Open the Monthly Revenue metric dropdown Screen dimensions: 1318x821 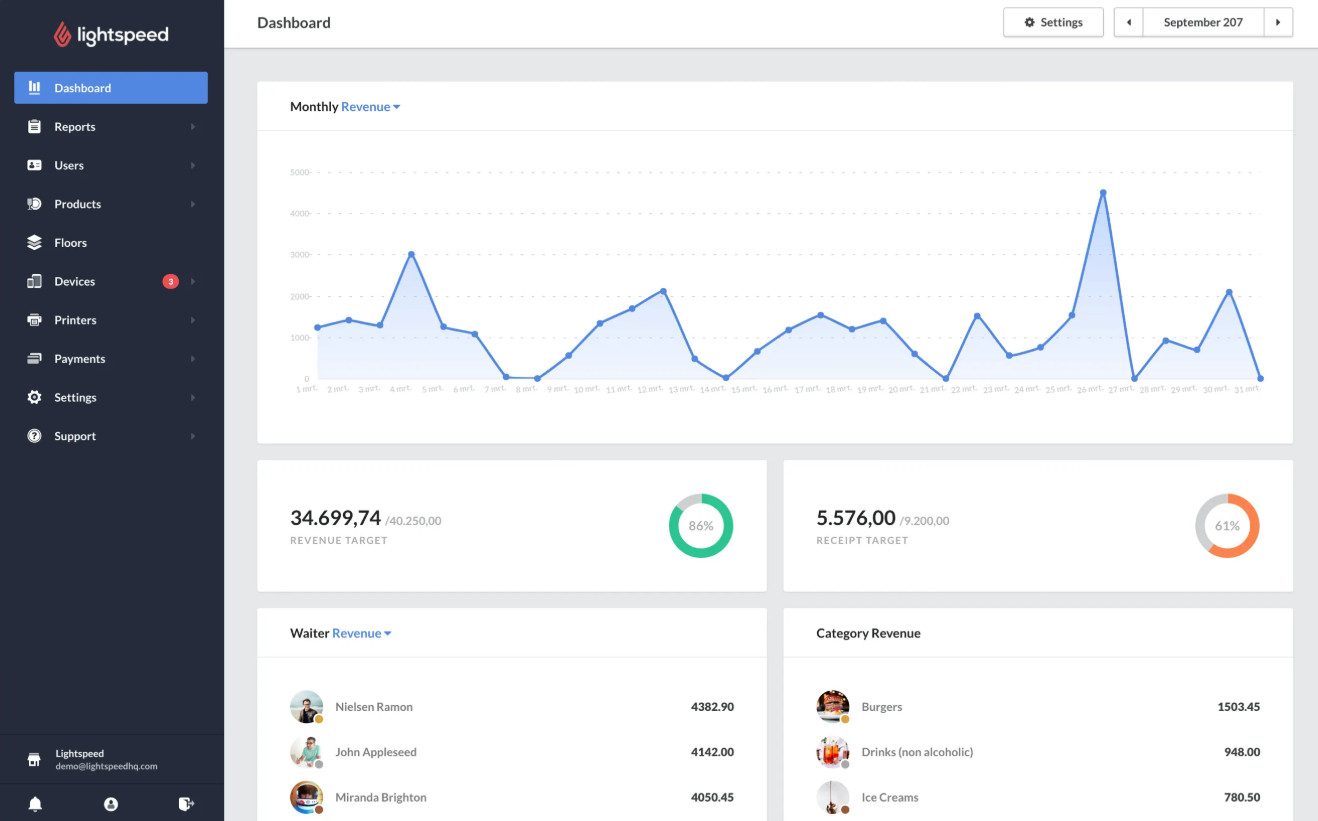pyautogui.click(x=370, y=107)
